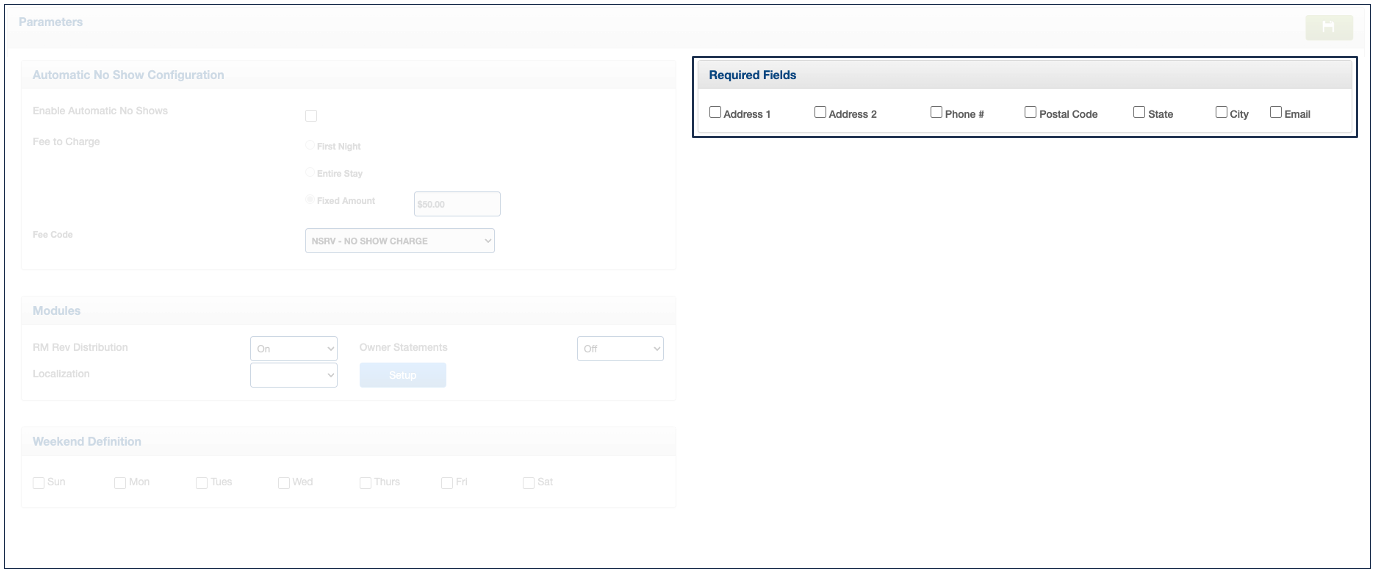The height and width of the screenshot is (574, 1376).
Task: Tick the Phone # checkbox
Action: click(936, 113)
